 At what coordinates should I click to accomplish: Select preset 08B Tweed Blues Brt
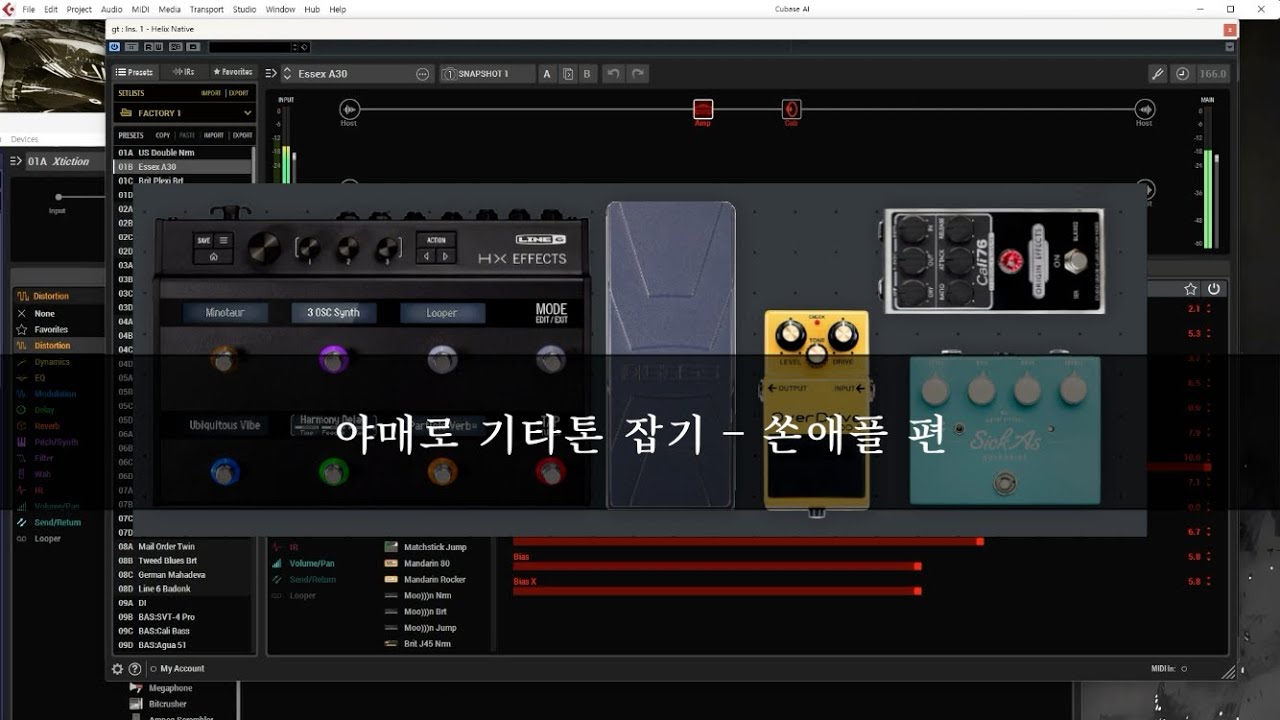click(183, 561)
